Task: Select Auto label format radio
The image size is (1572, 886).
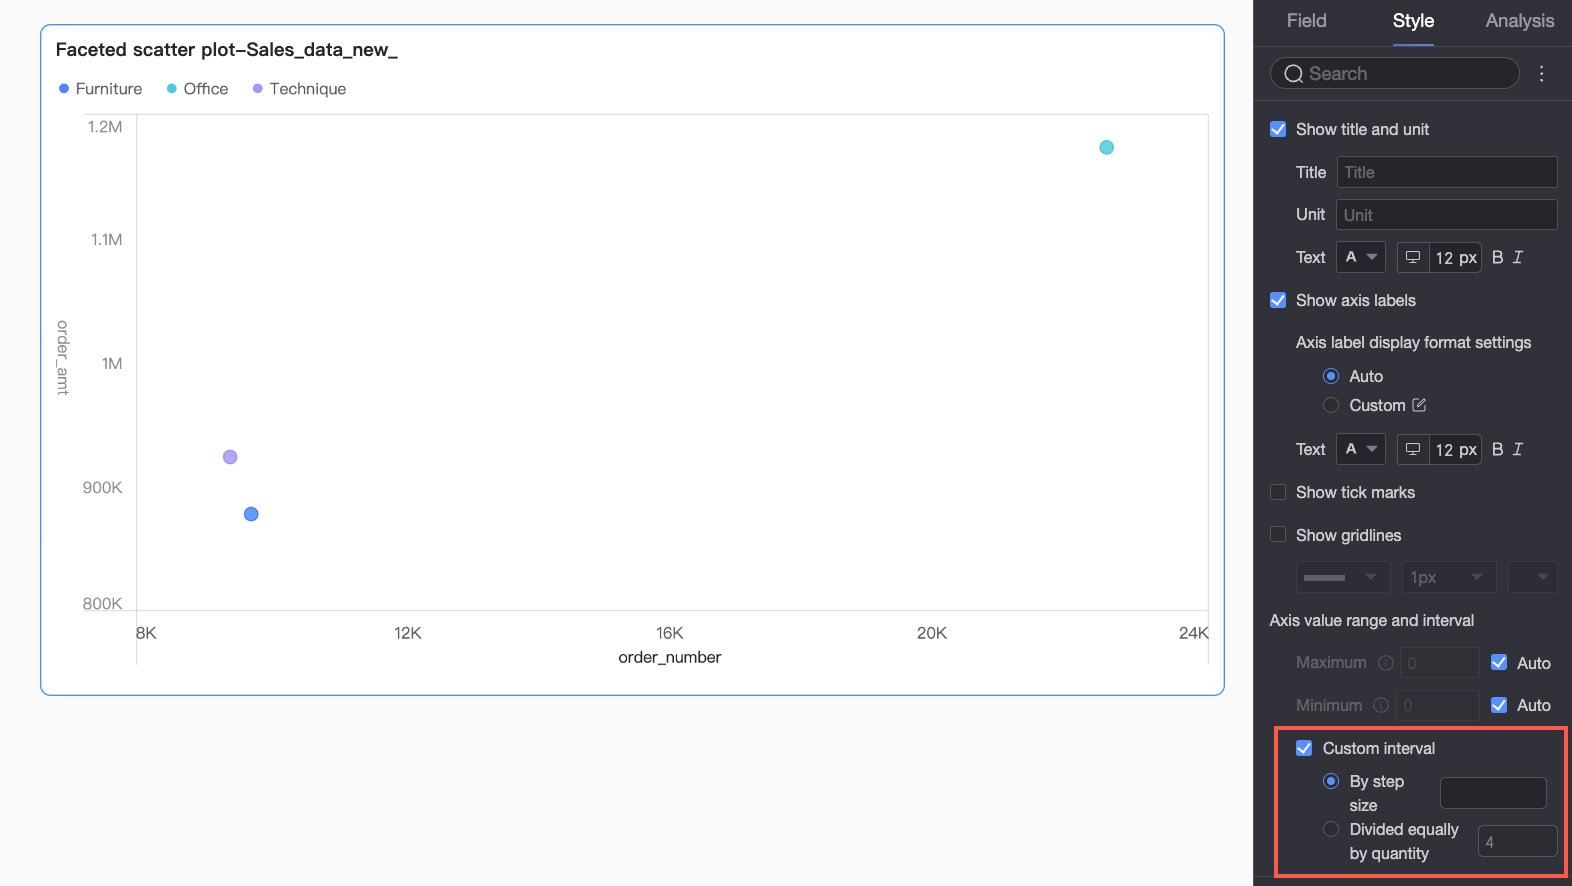Action: [x=1331, y=376]
